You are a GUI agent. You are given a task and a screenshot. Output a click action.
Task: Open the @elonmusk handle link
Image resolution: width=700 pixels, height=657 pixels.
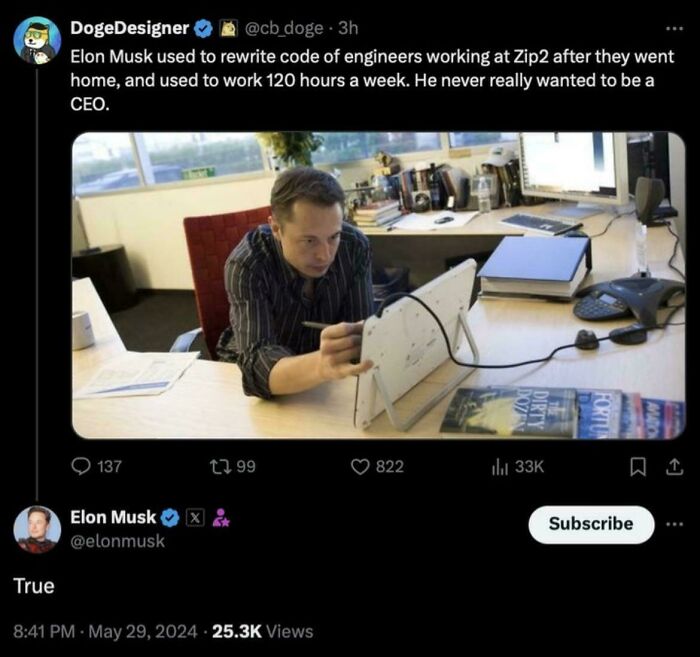coord(117,541)
